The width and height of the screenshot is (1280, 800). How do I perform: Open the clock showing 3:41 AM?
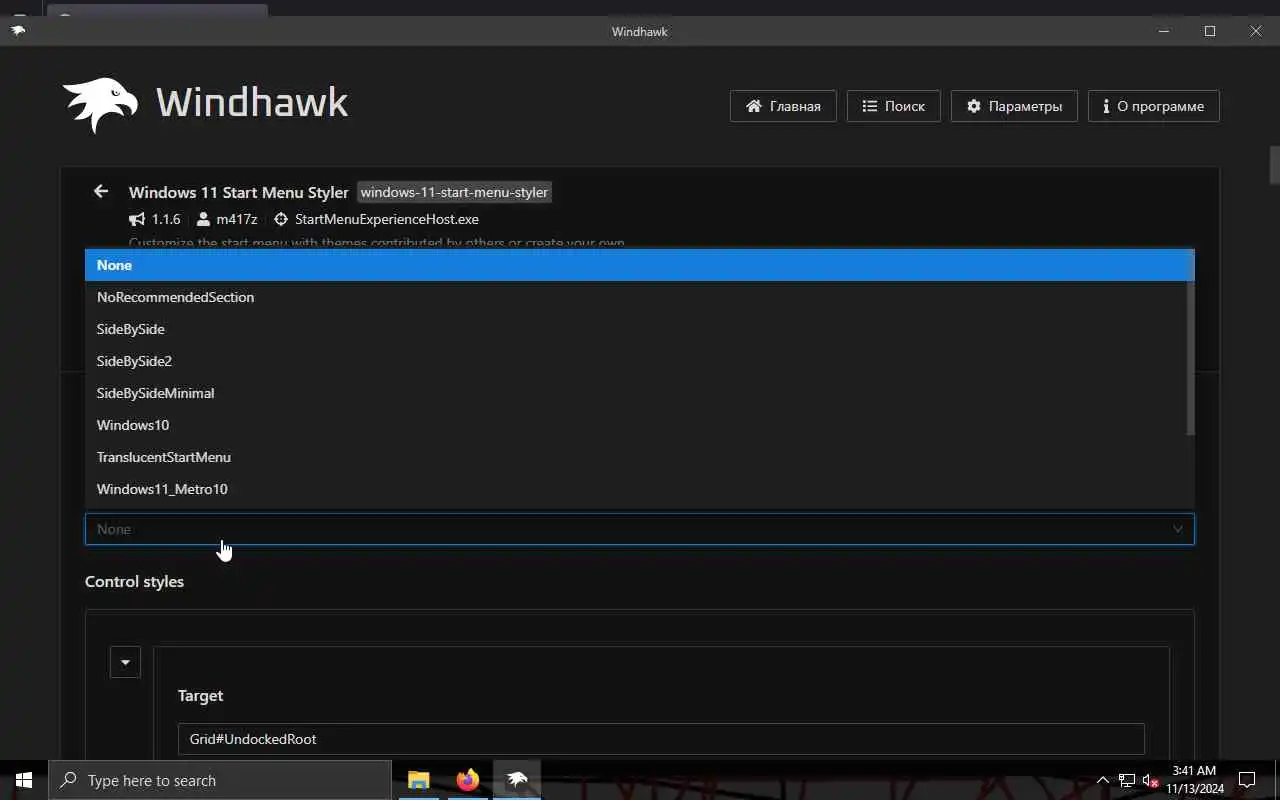[1194, 780]
